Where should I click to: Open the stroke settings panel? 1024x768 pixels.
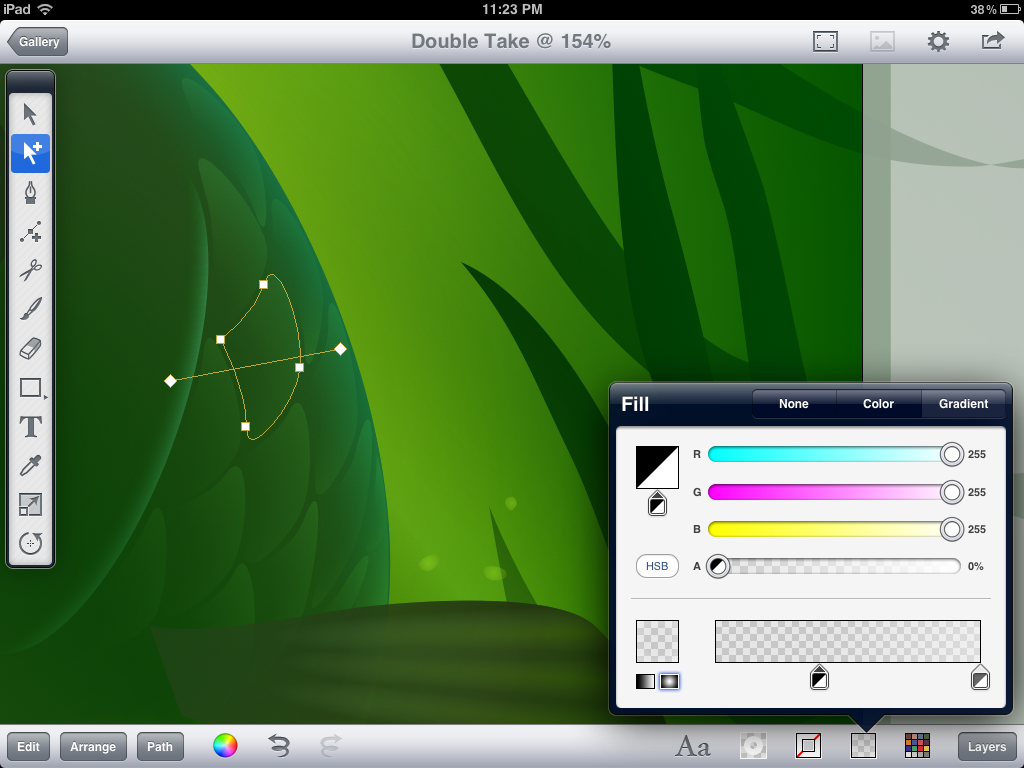[x=808, y=746]
